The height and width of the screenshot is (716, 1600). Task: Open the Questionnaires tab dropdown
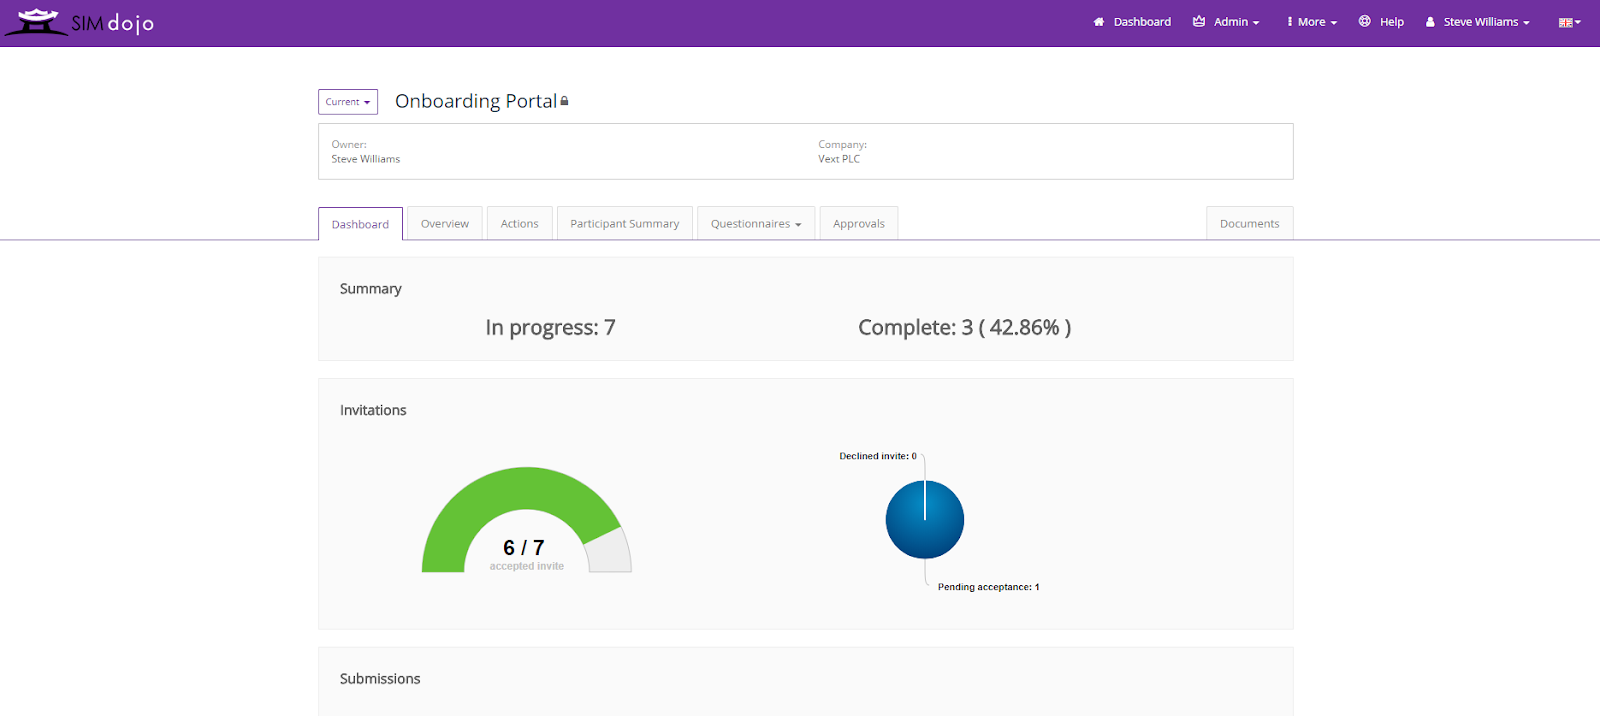point(756,224)
